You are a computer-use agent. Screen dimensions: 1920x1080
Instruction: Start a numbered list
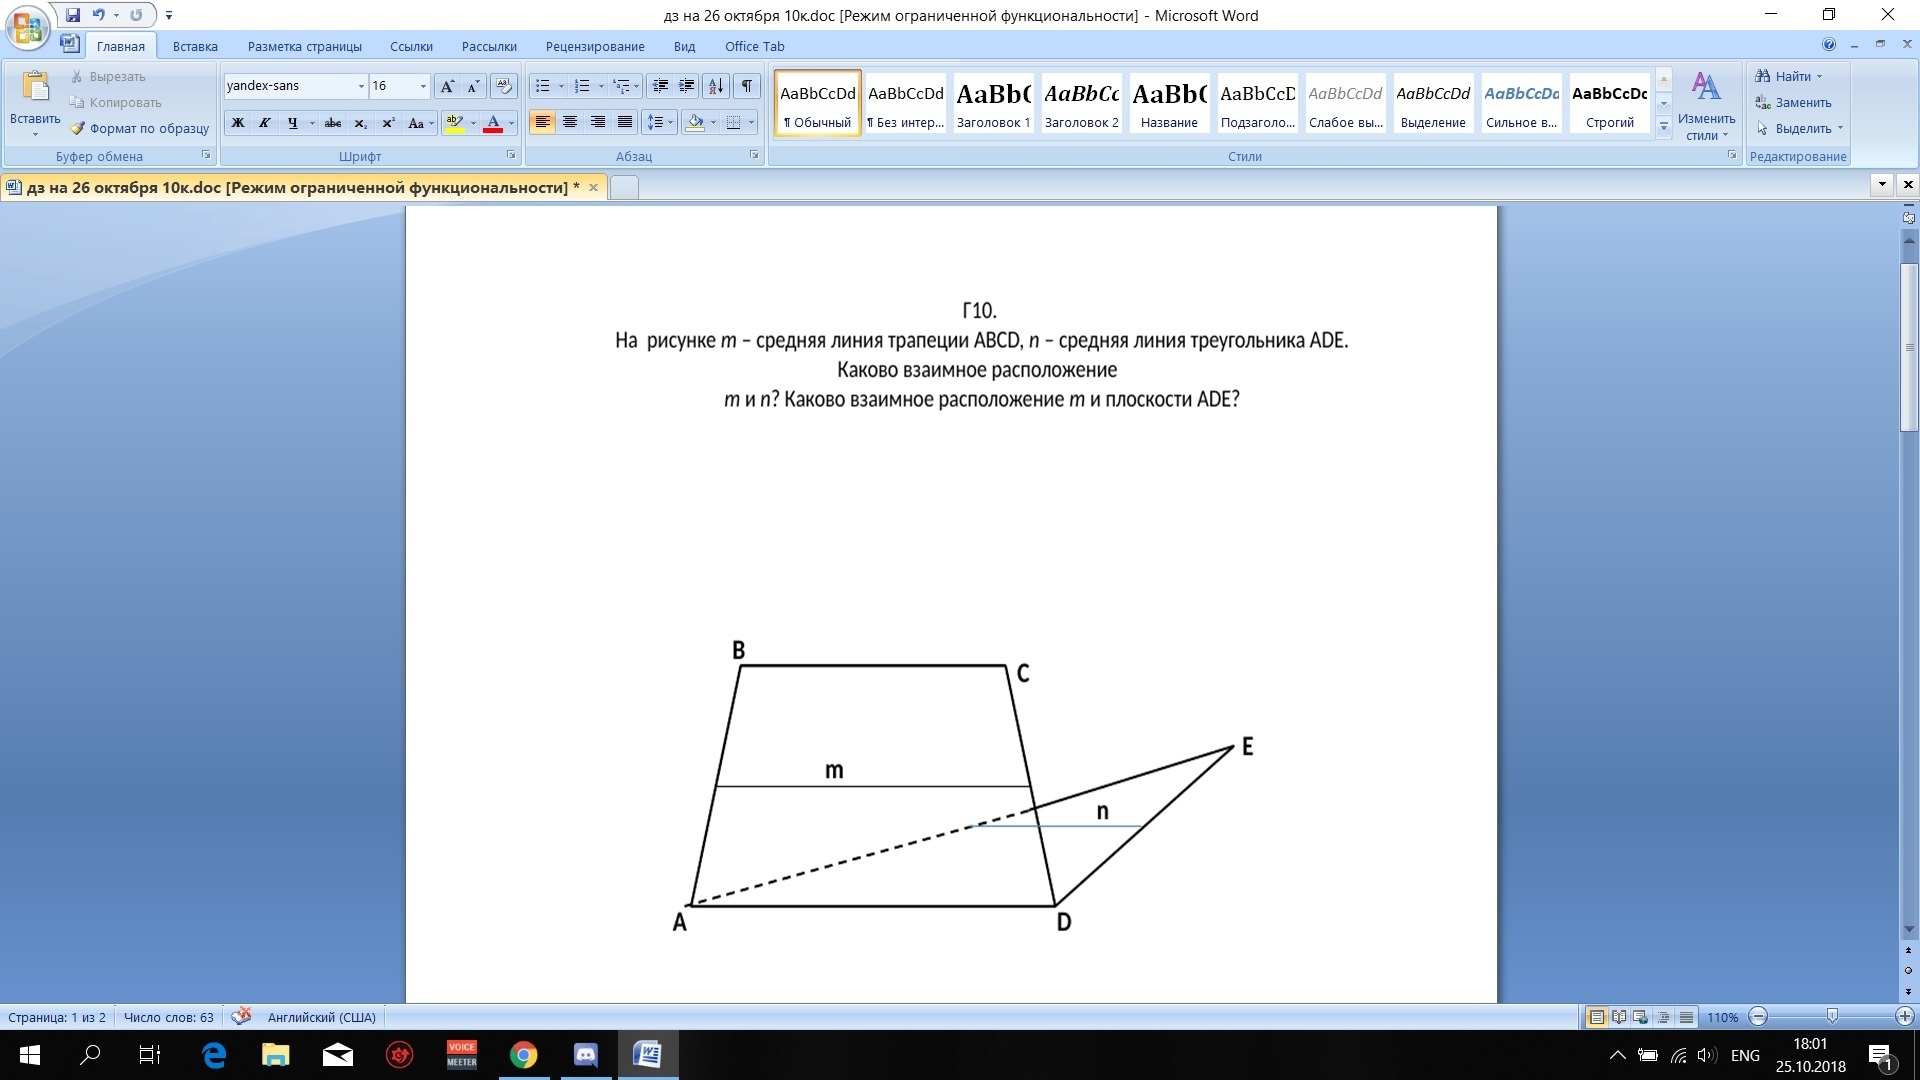tap(582, 86)
